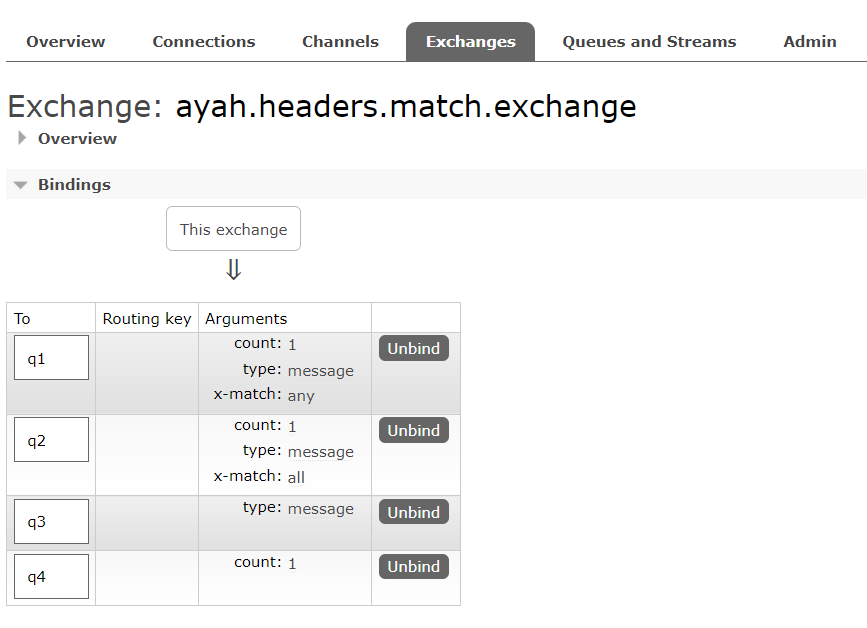Open the Queues and Streams tab
The height and width of the screenshot is (628, 867).
click(x=648, y=41)
